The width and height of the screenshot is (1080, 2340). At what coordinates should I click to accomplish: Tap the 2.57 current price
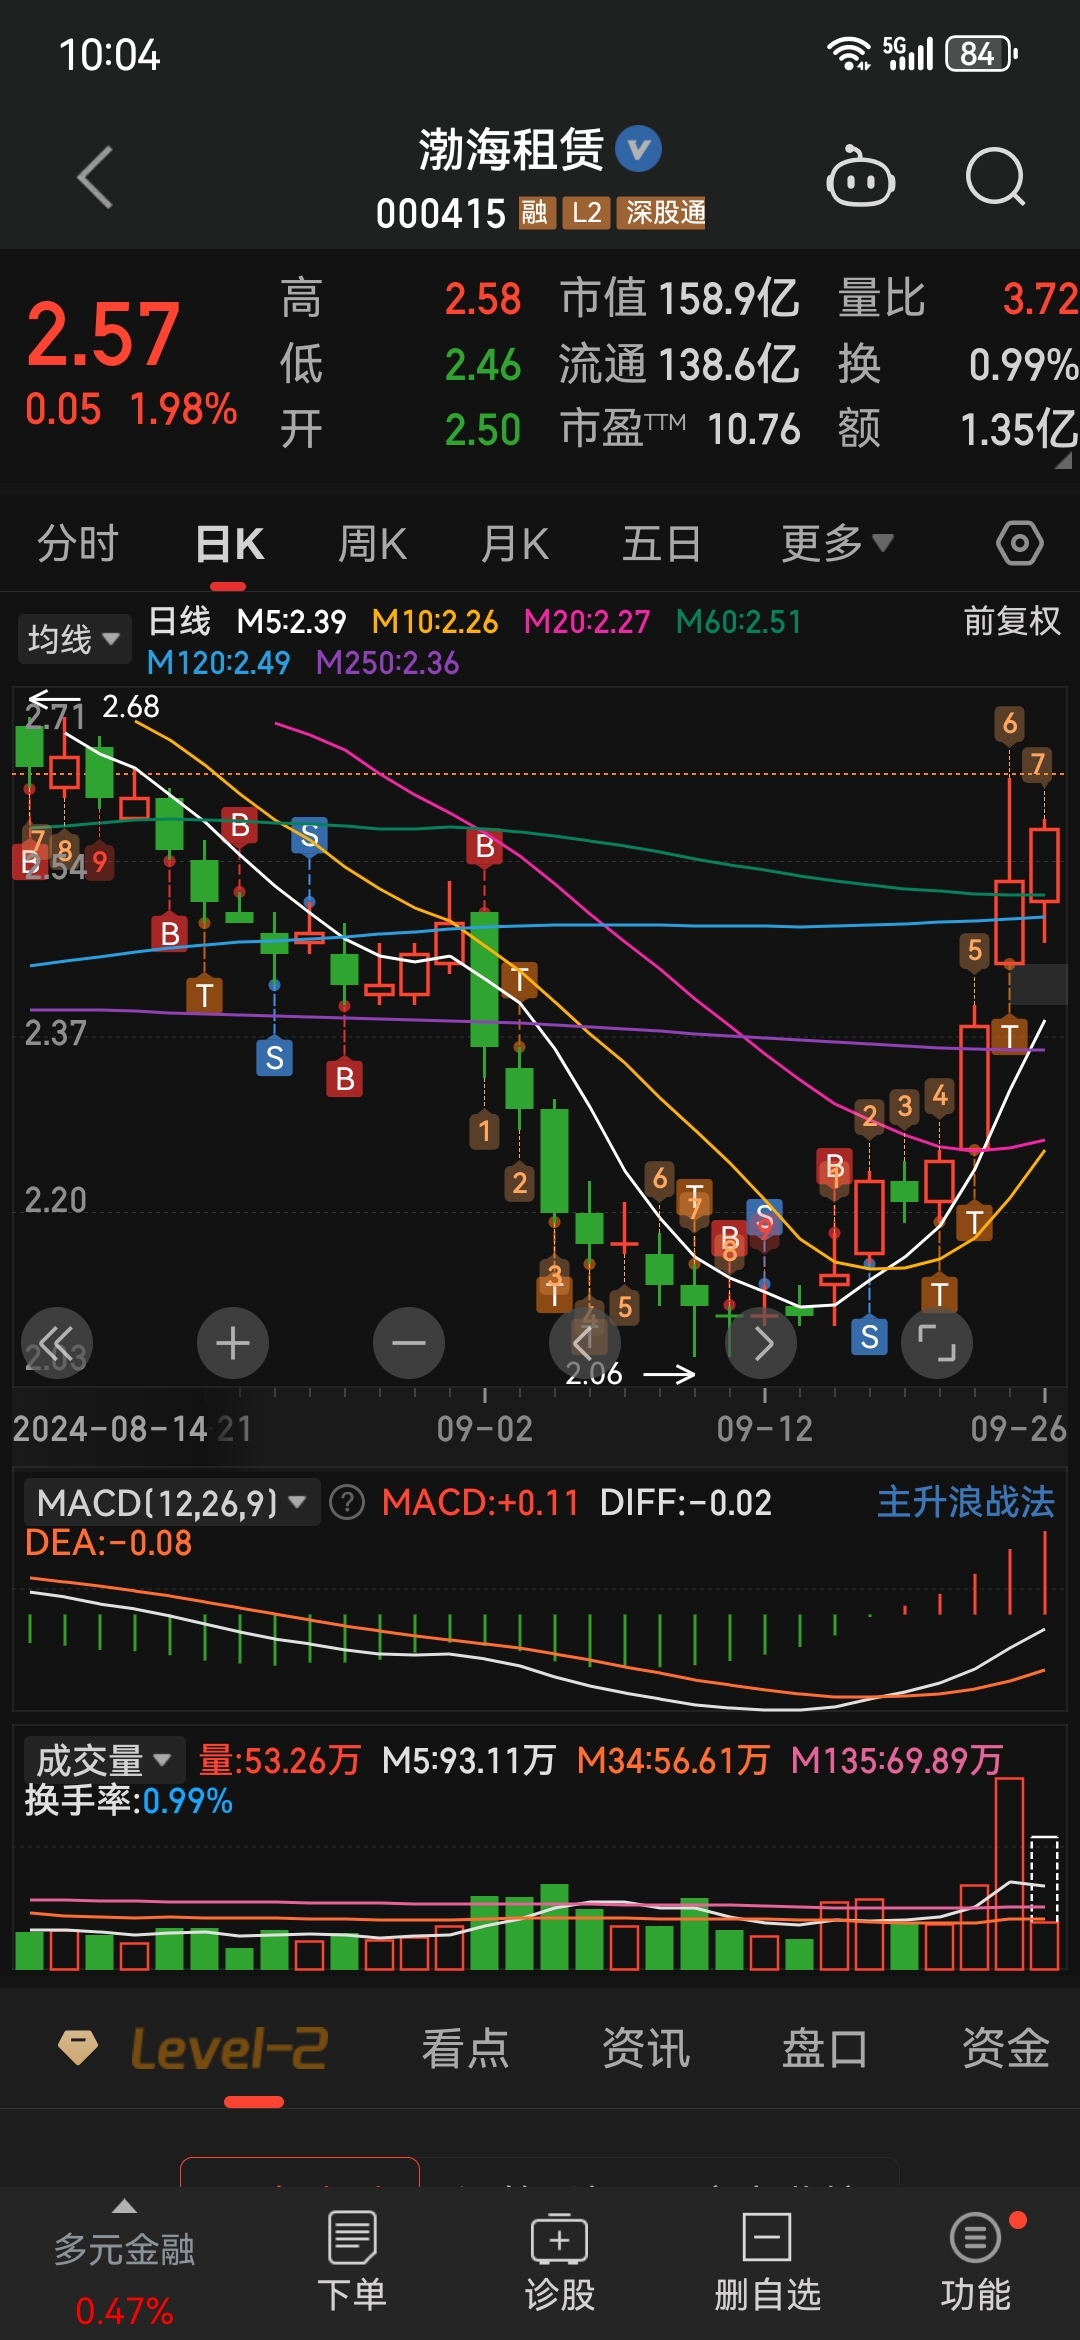click(x=103, y=335)
